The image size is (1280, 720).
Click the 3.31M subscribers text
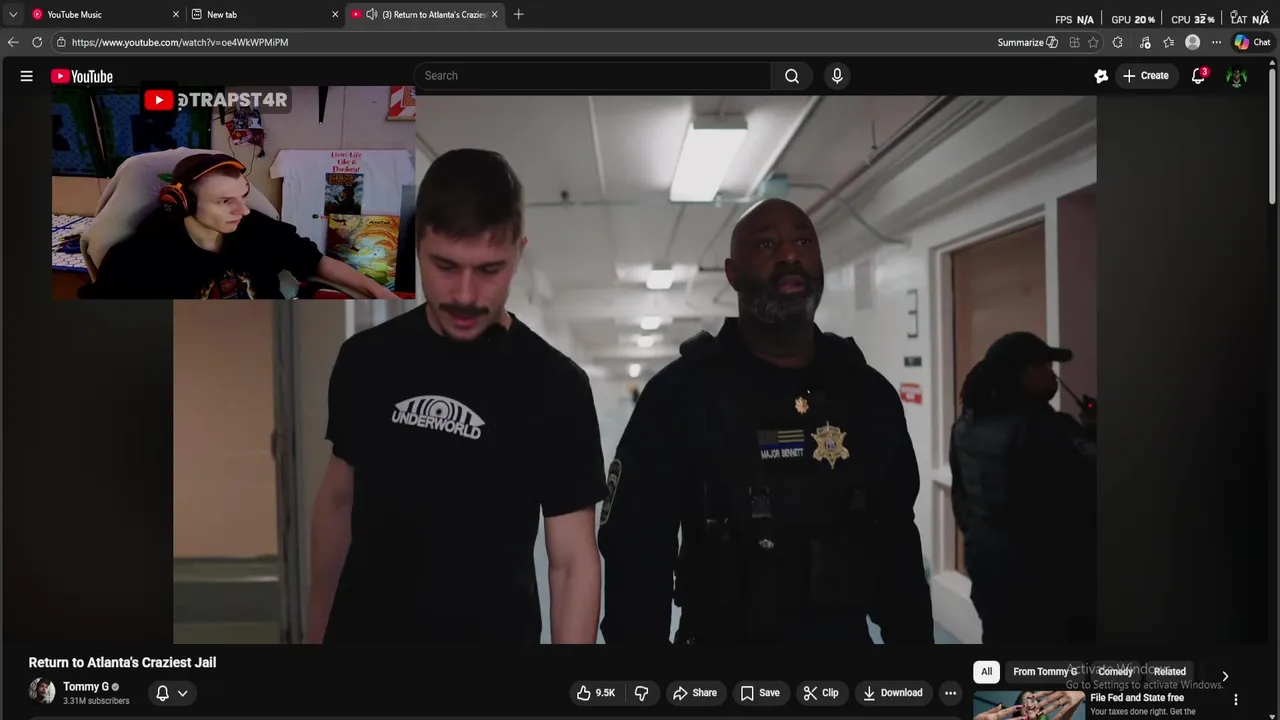click(96, 701)
